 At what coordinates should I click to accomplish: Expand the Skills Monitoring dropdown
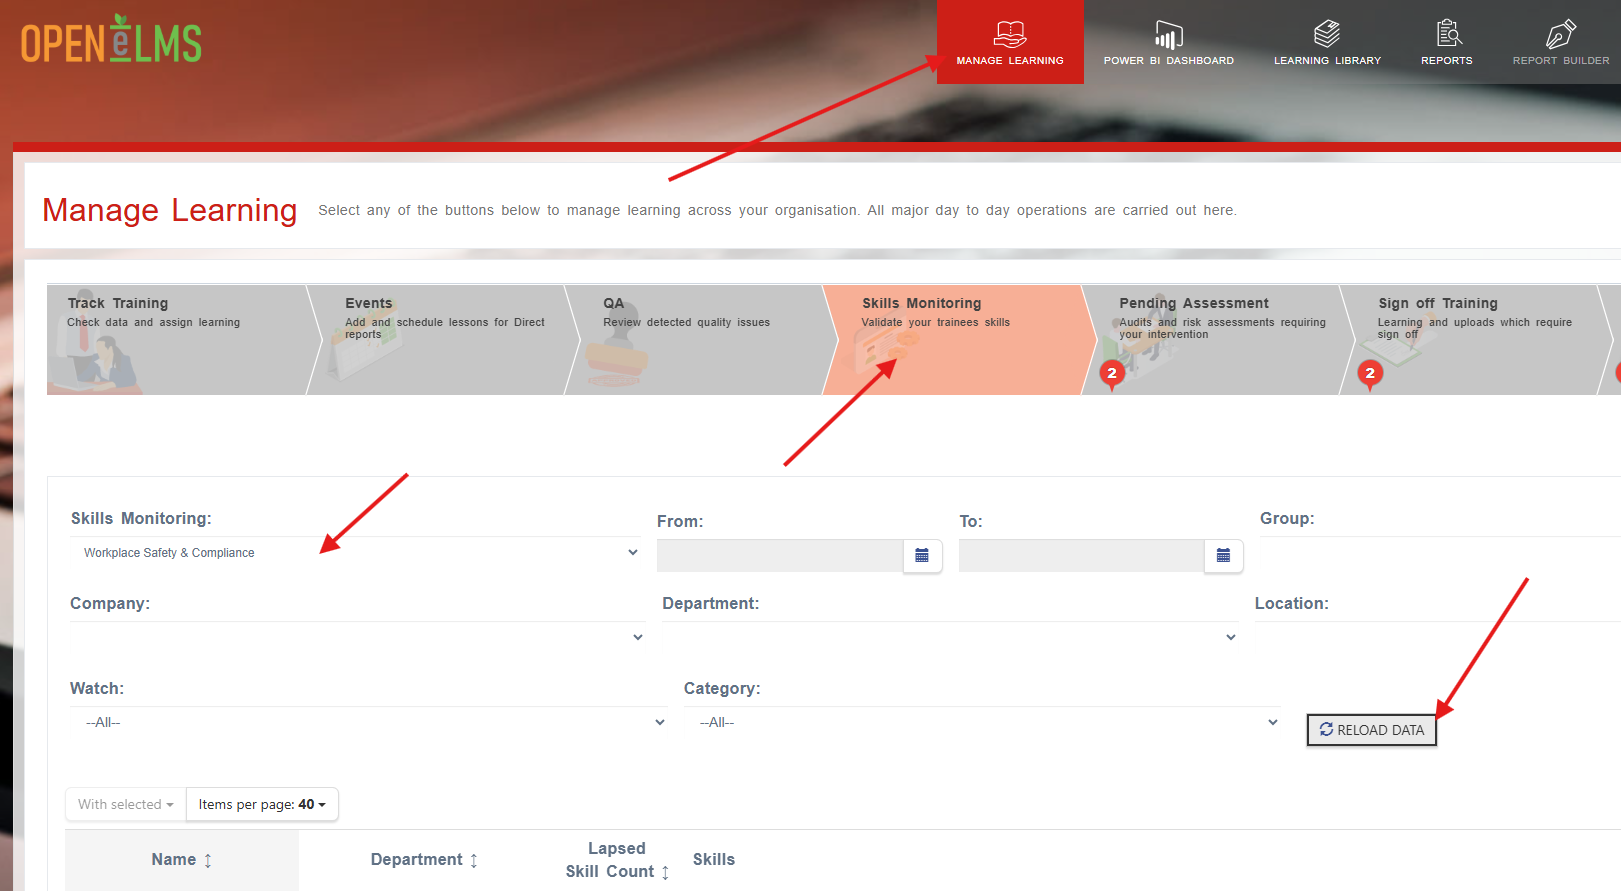[356, 553]
